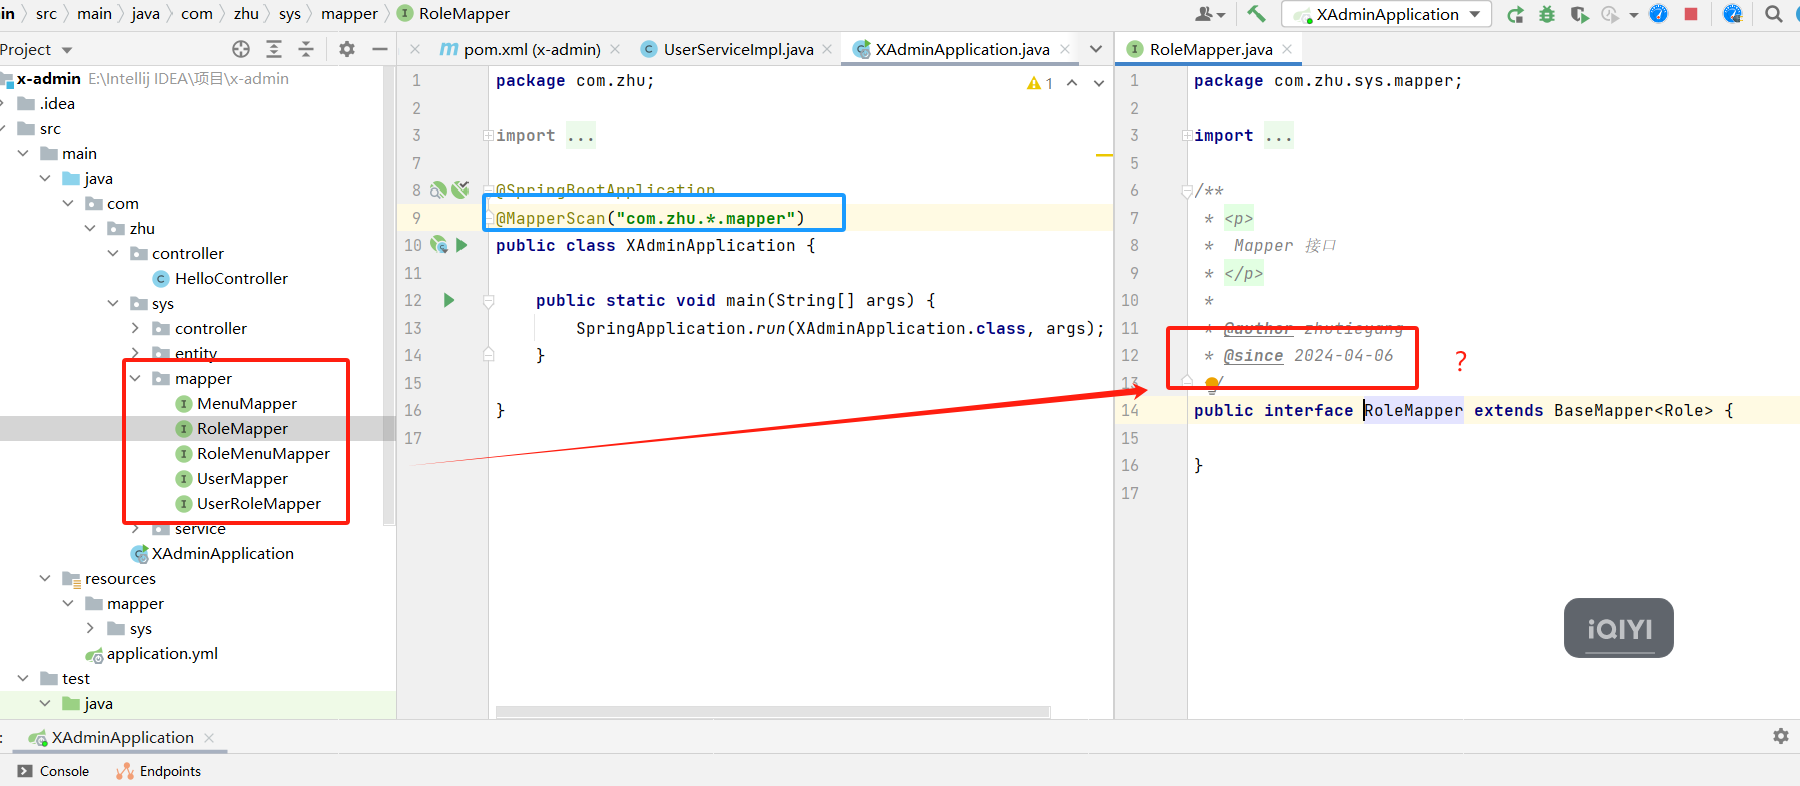Run with coverage using the shield icon
This screenshot has height=786, width=1800.
(1579, 14)
